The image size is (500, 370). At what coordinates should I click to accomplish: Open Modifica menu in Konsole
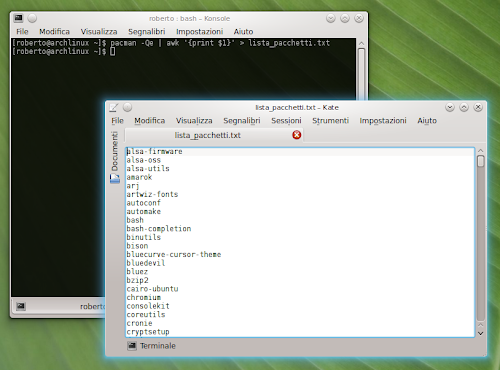54,32
